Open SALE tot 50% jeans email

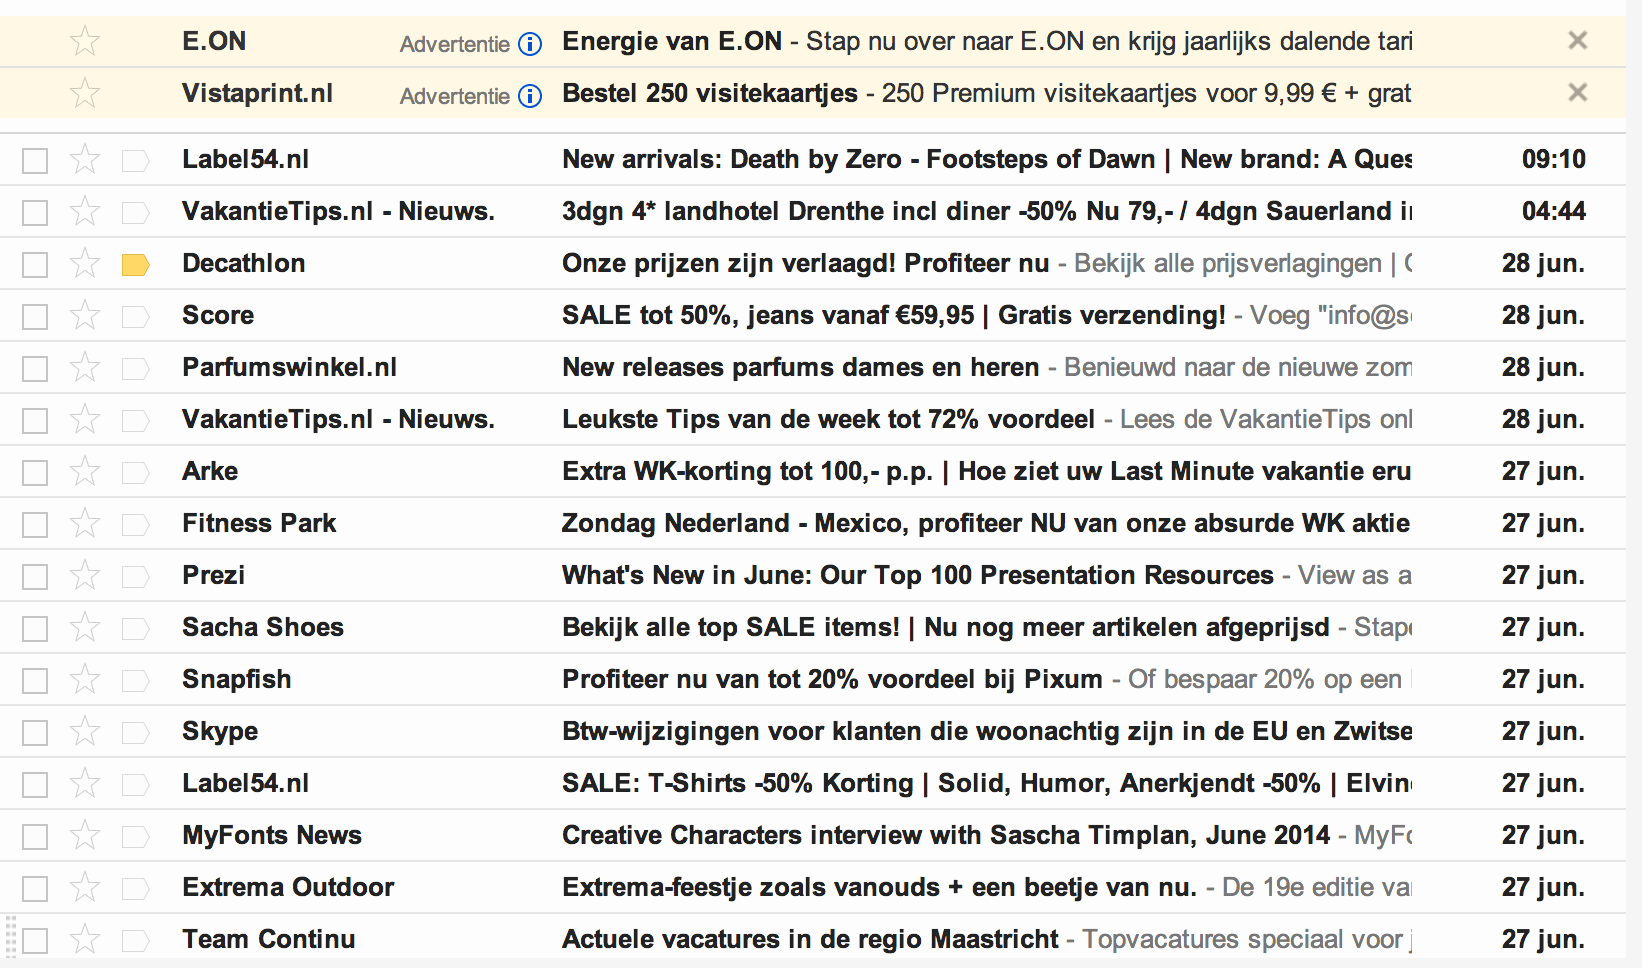point(987,315)
